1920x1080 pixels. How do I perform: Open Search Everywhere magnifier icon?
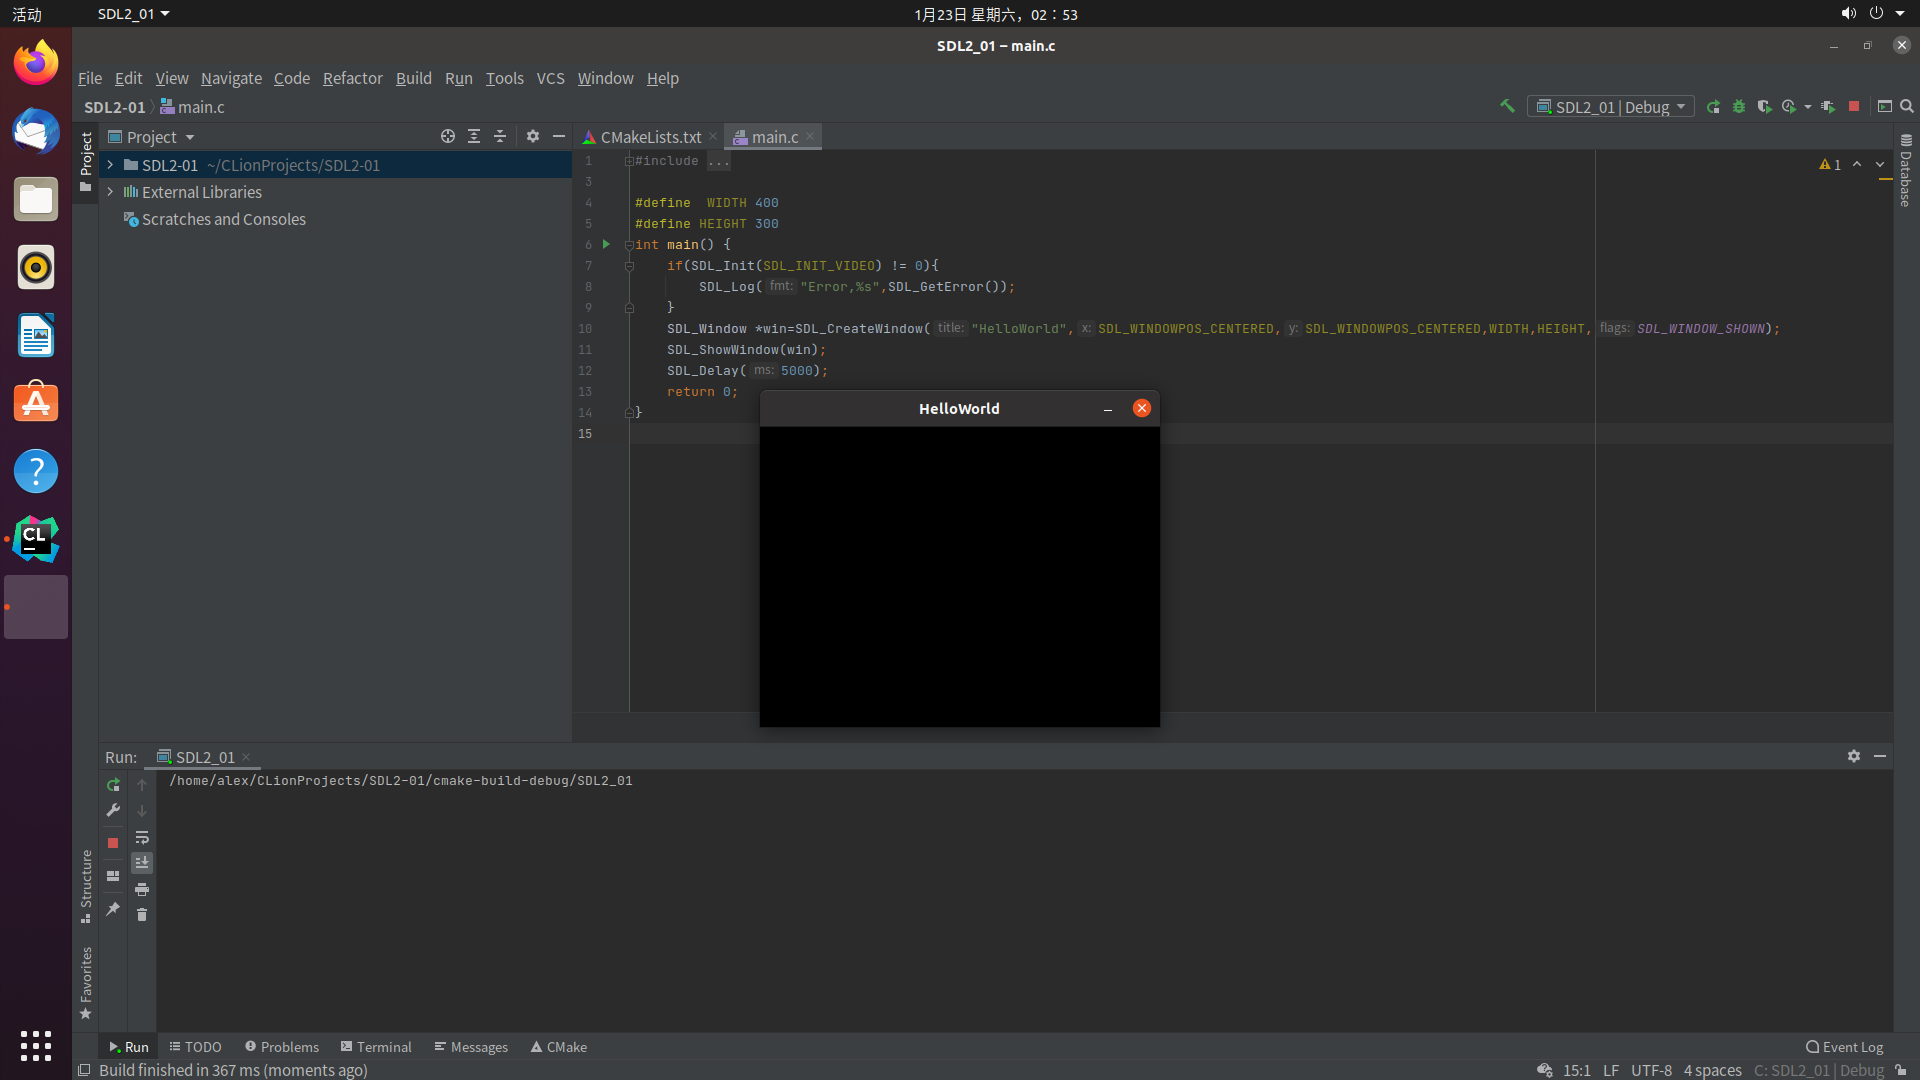click(1907, 106)
